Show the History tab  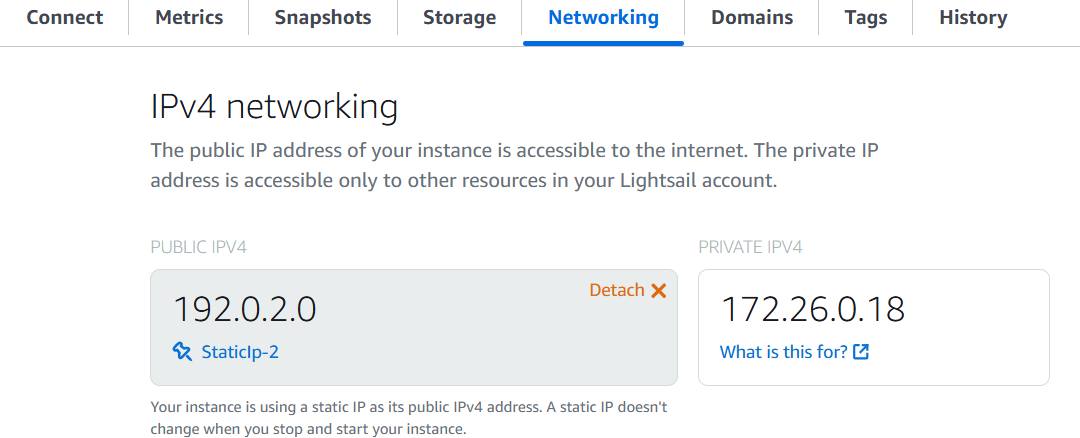[x=973, y=18]
